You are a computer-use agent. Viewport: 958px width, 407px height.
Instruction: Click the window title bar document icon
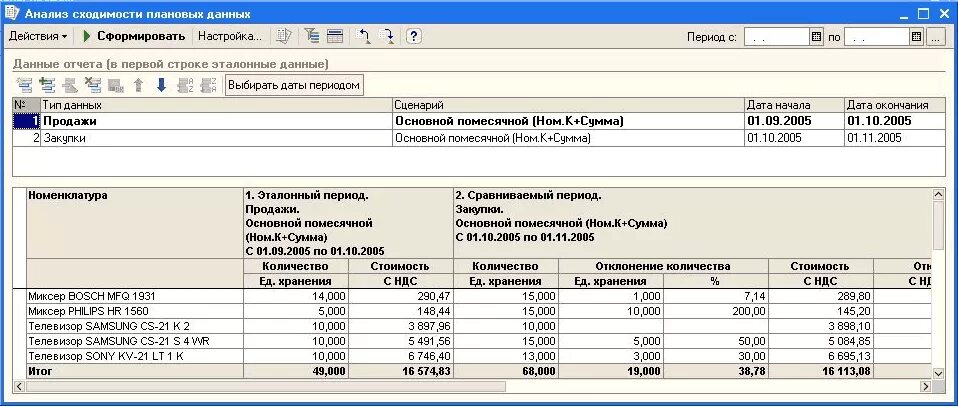(11, 12)
